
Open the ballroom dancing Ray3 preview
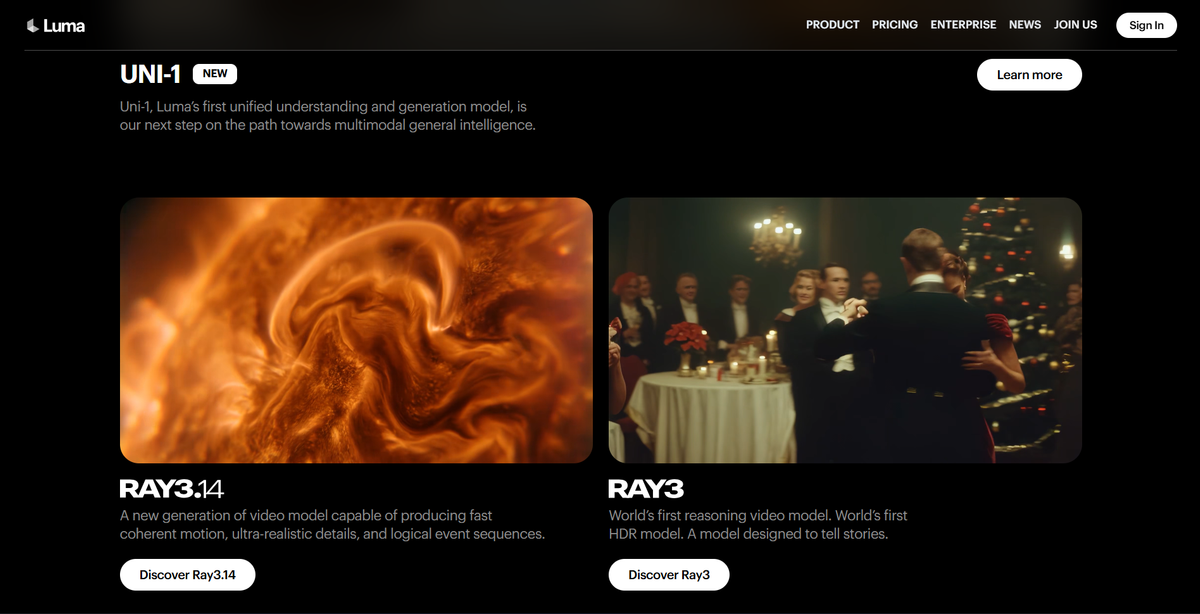(x=845, y=330)
